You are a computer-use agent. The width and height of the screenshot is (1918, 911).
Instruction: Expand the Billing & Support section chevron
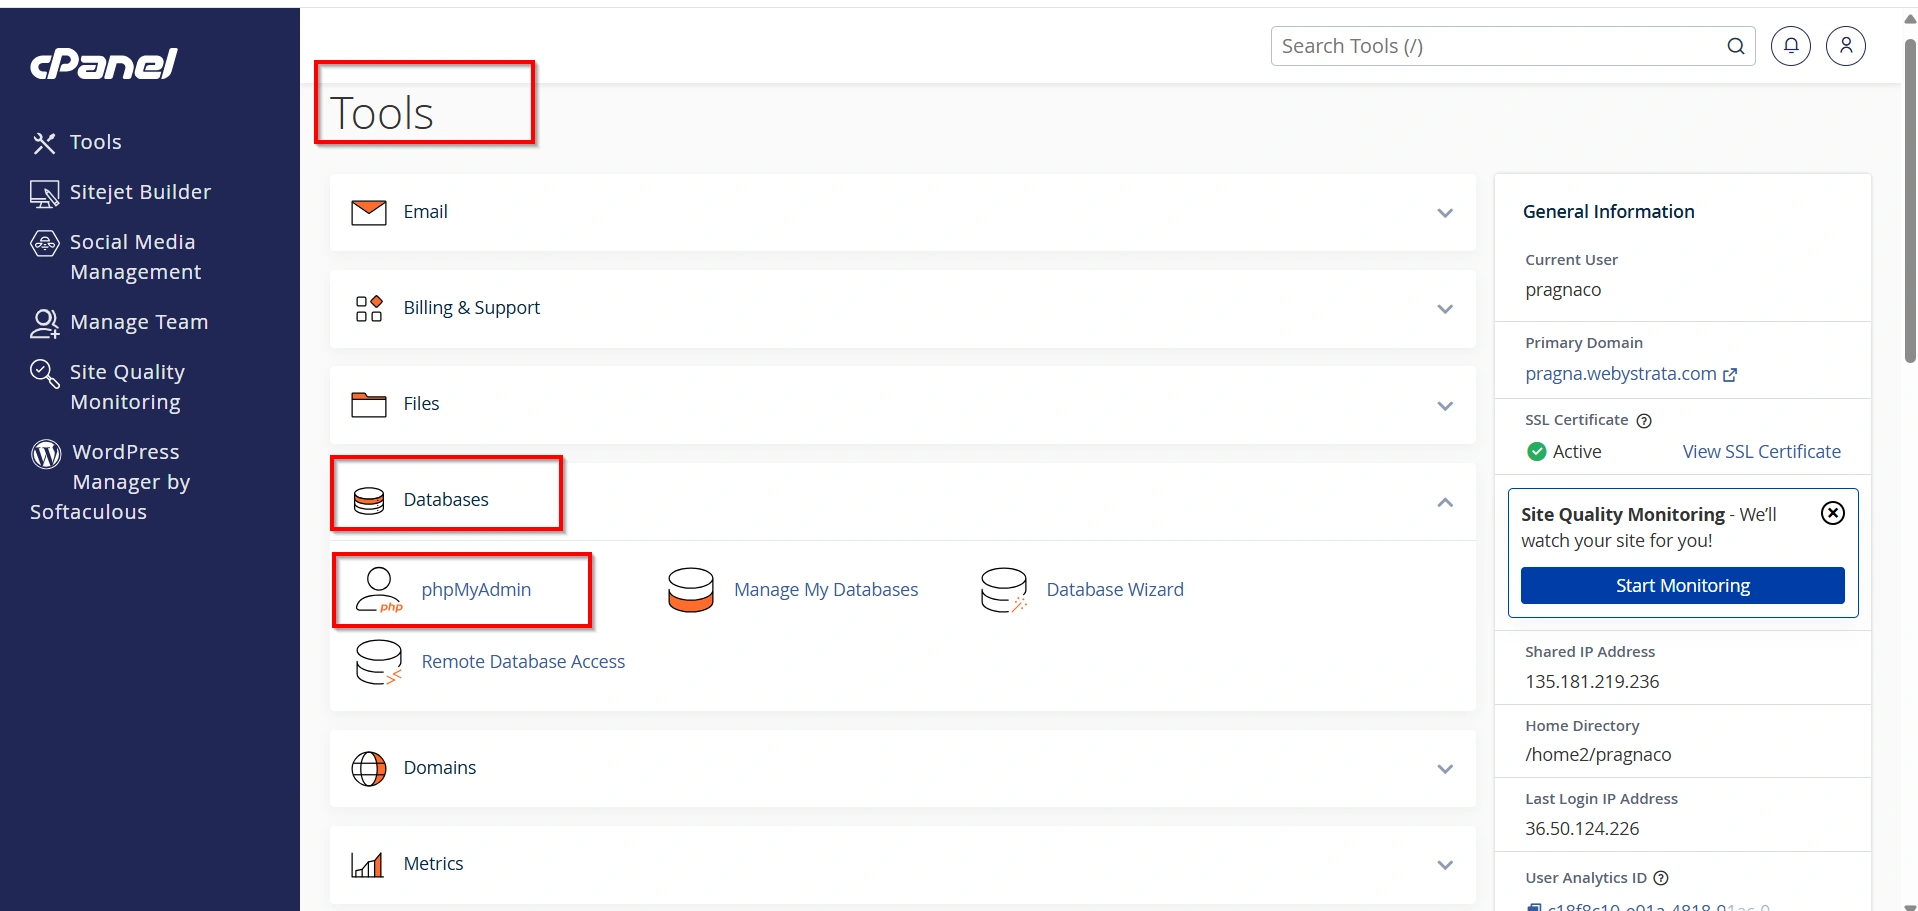(x=1445, y=309)
